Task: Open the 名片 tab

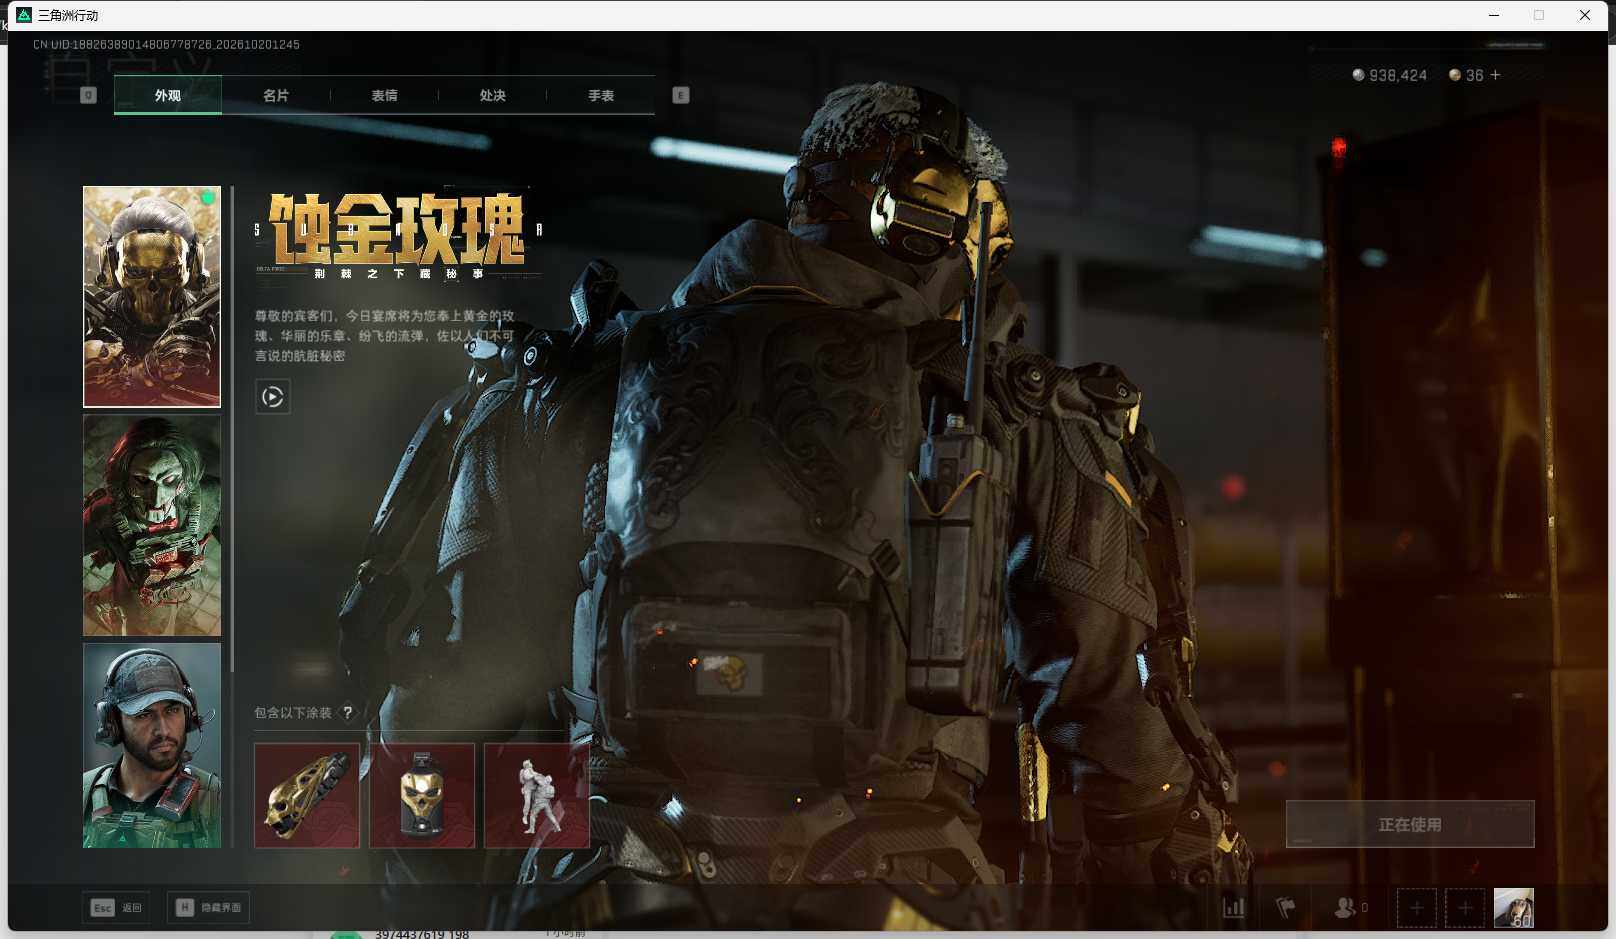Action: (x=276, y=95)
